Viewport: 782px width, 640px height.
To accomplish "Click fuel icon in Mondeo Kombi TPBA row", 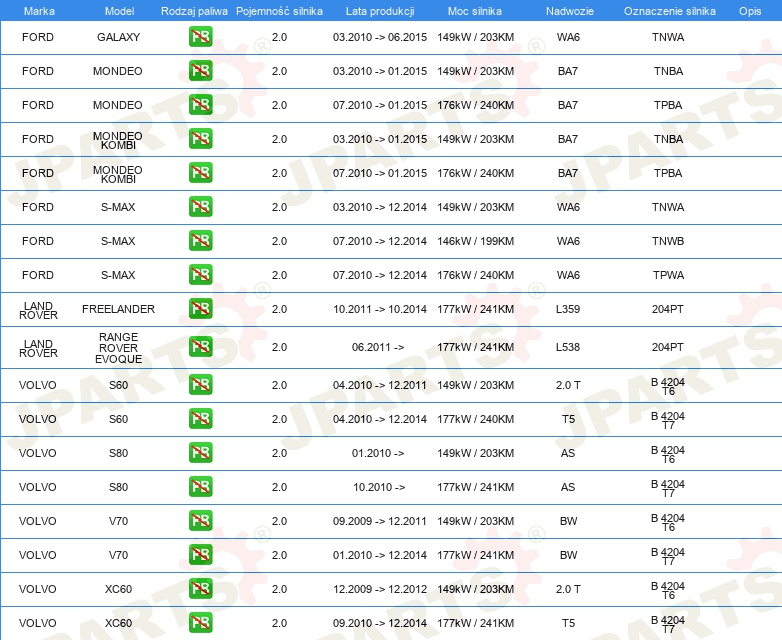I will pos(200,173).
